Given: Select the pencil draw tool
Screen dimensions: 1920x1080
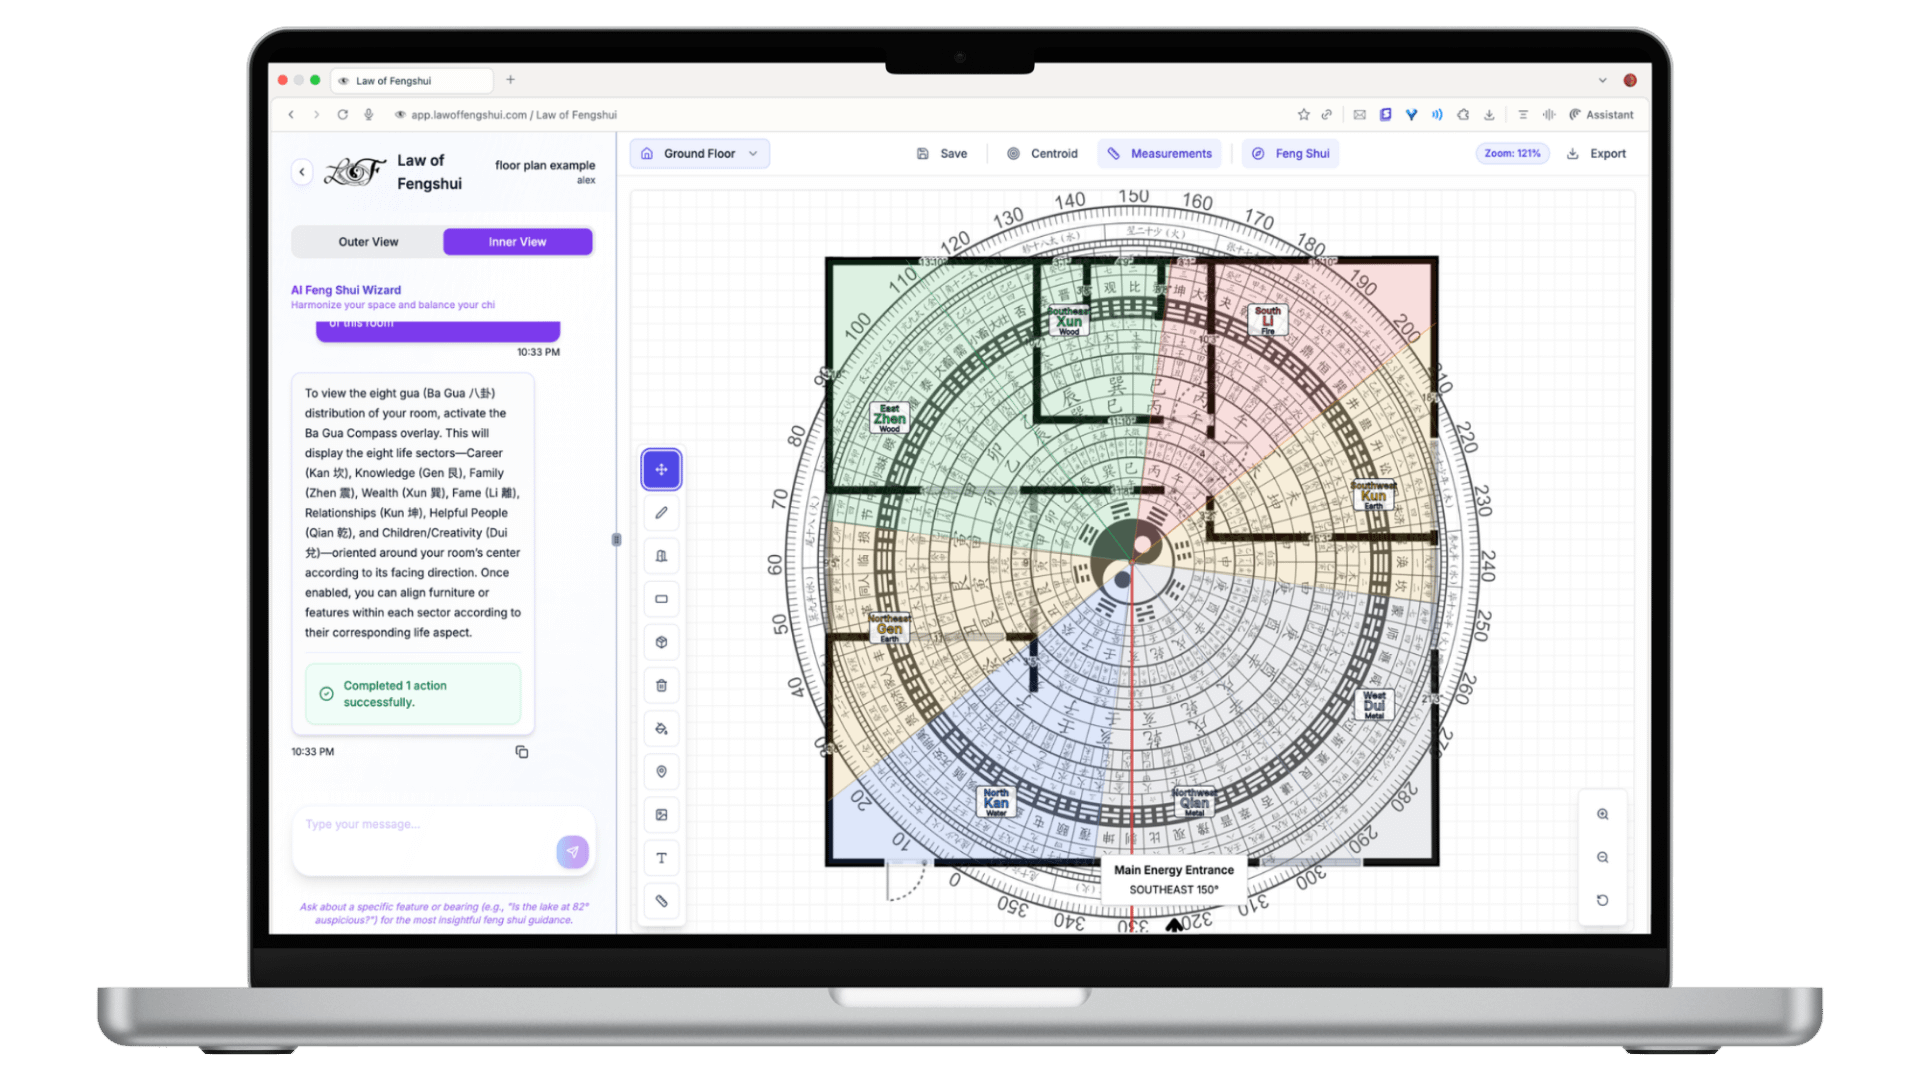Looking at the screenshot, I should pyautogui.click(x=661, y=513).
